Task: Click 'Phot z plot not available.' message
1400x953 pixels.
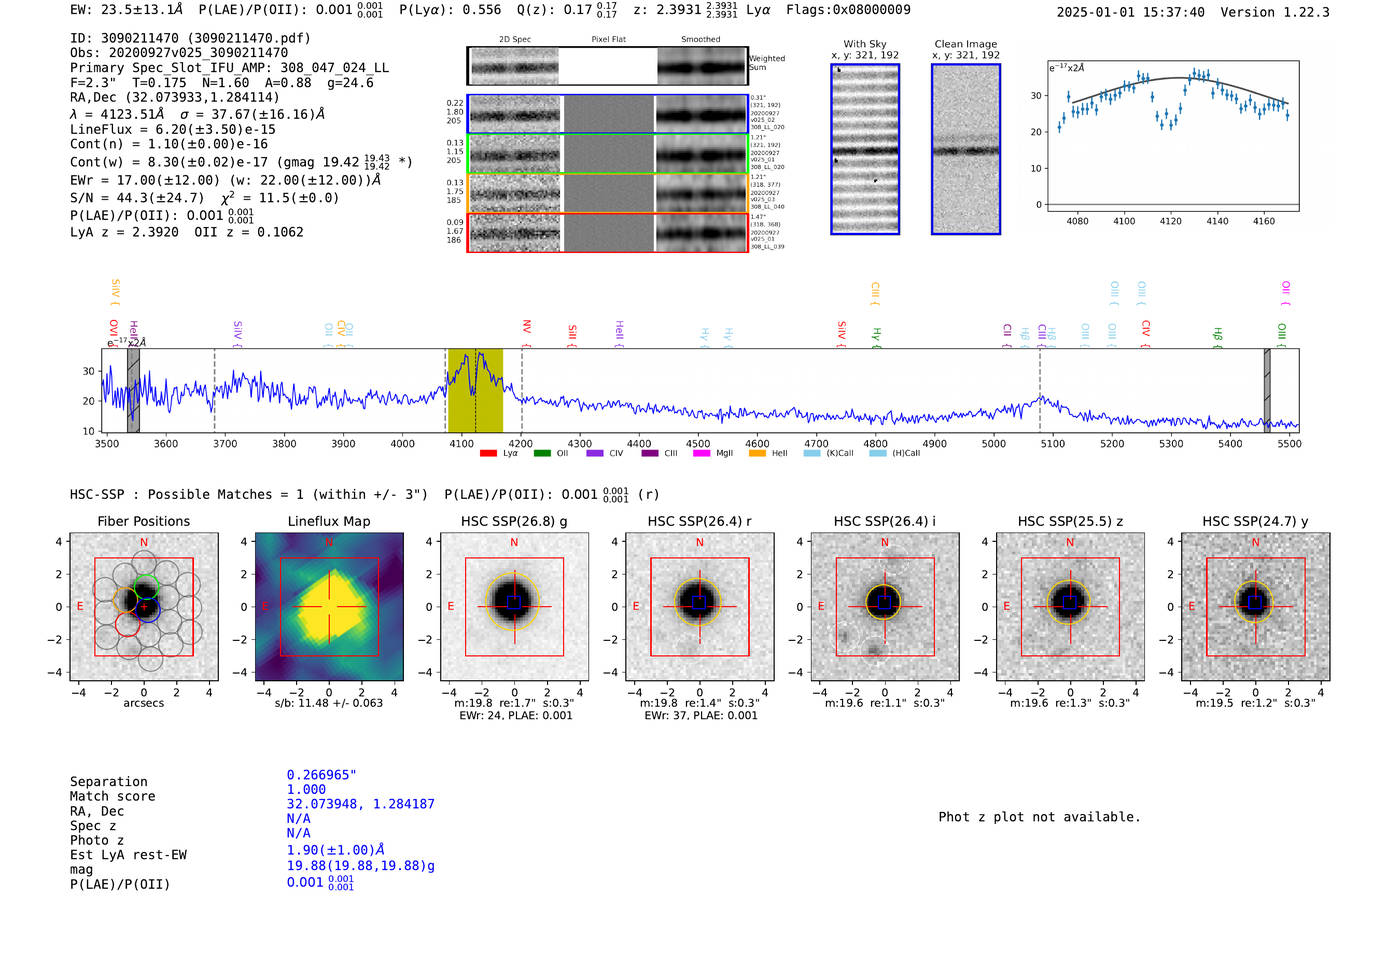Action: pos(1039,817)
